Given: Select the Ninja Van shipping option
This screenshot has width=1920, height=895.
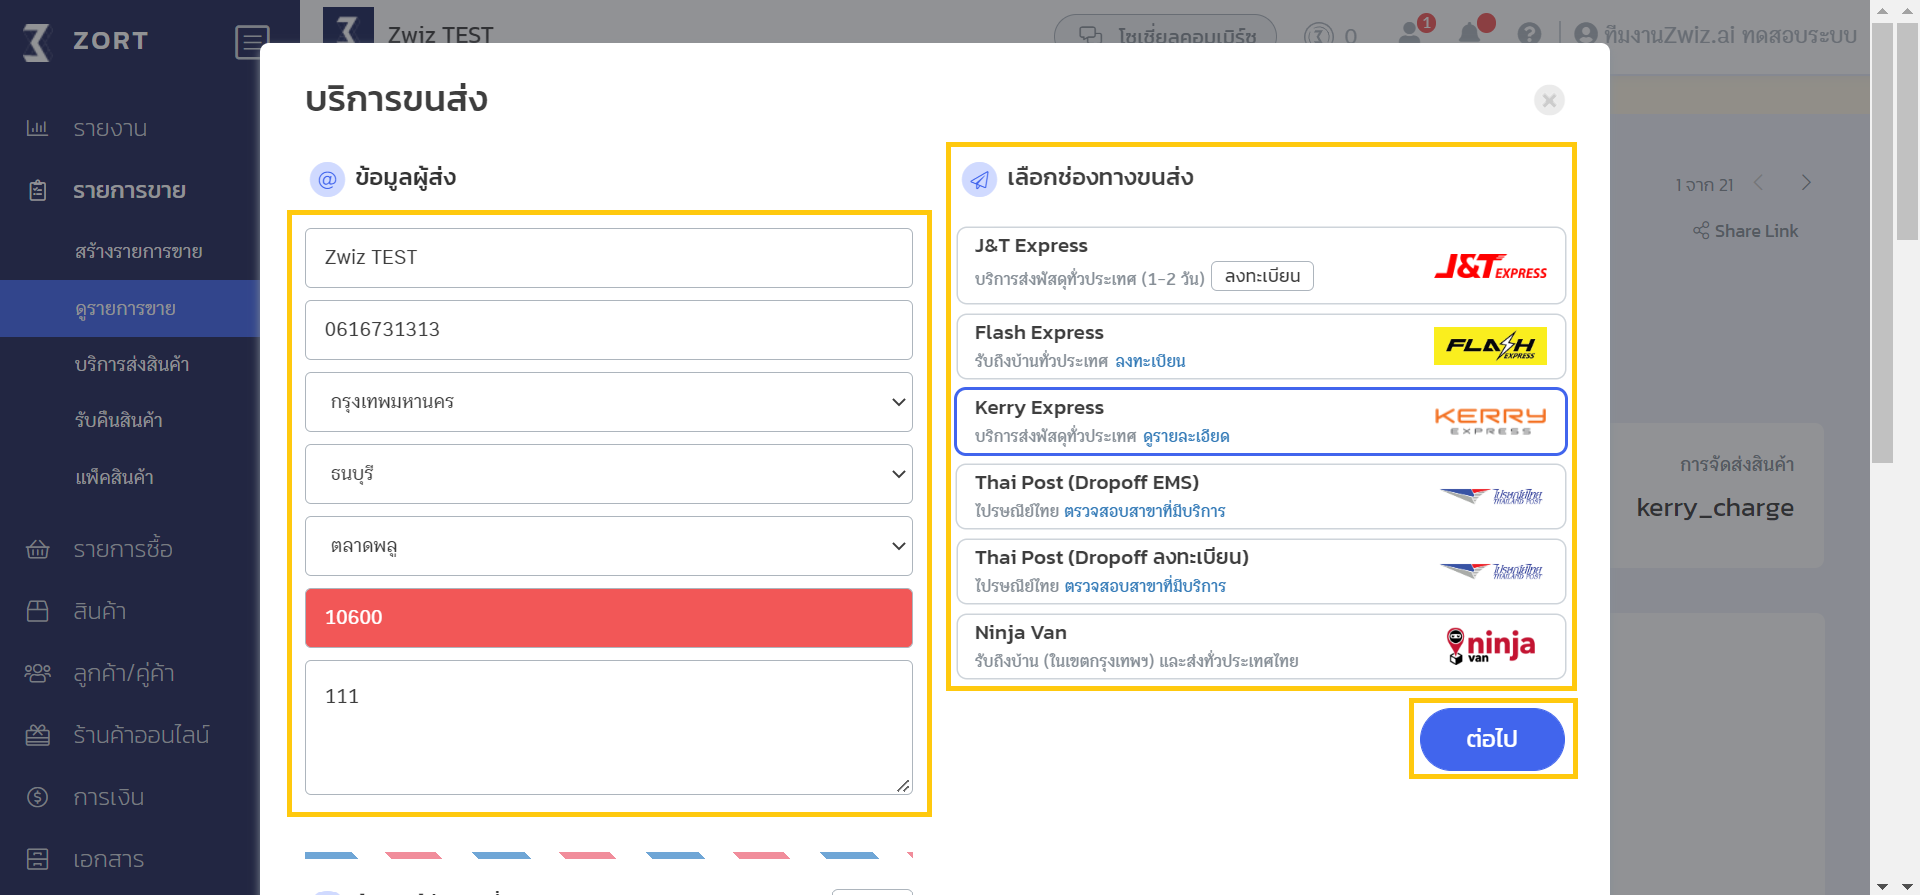Looking at the screenshot, I should tap(1261, 646).
